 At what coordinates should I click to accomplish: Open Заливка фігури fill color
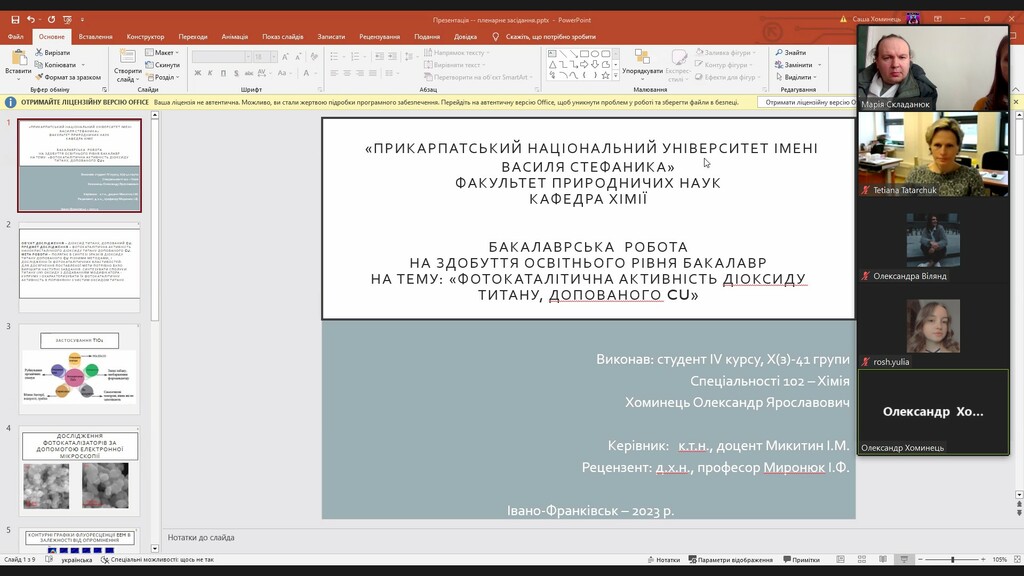pos(724,52)
